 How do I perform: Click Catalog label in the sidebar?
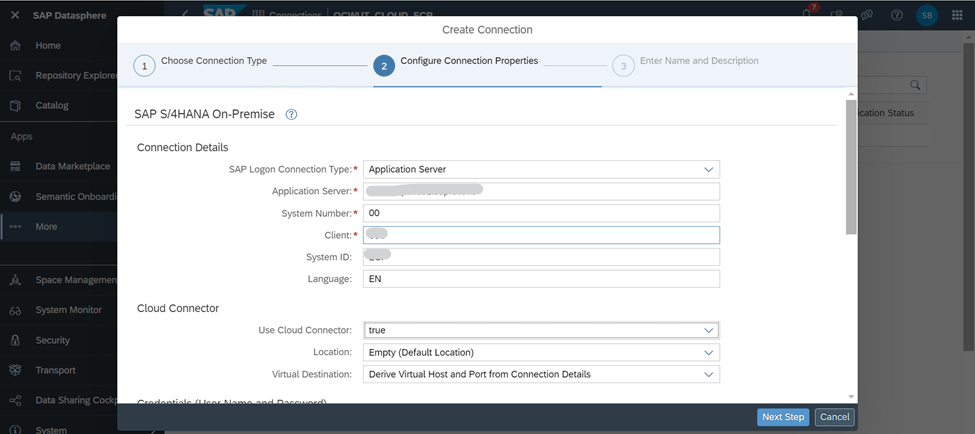pos(52,105)
